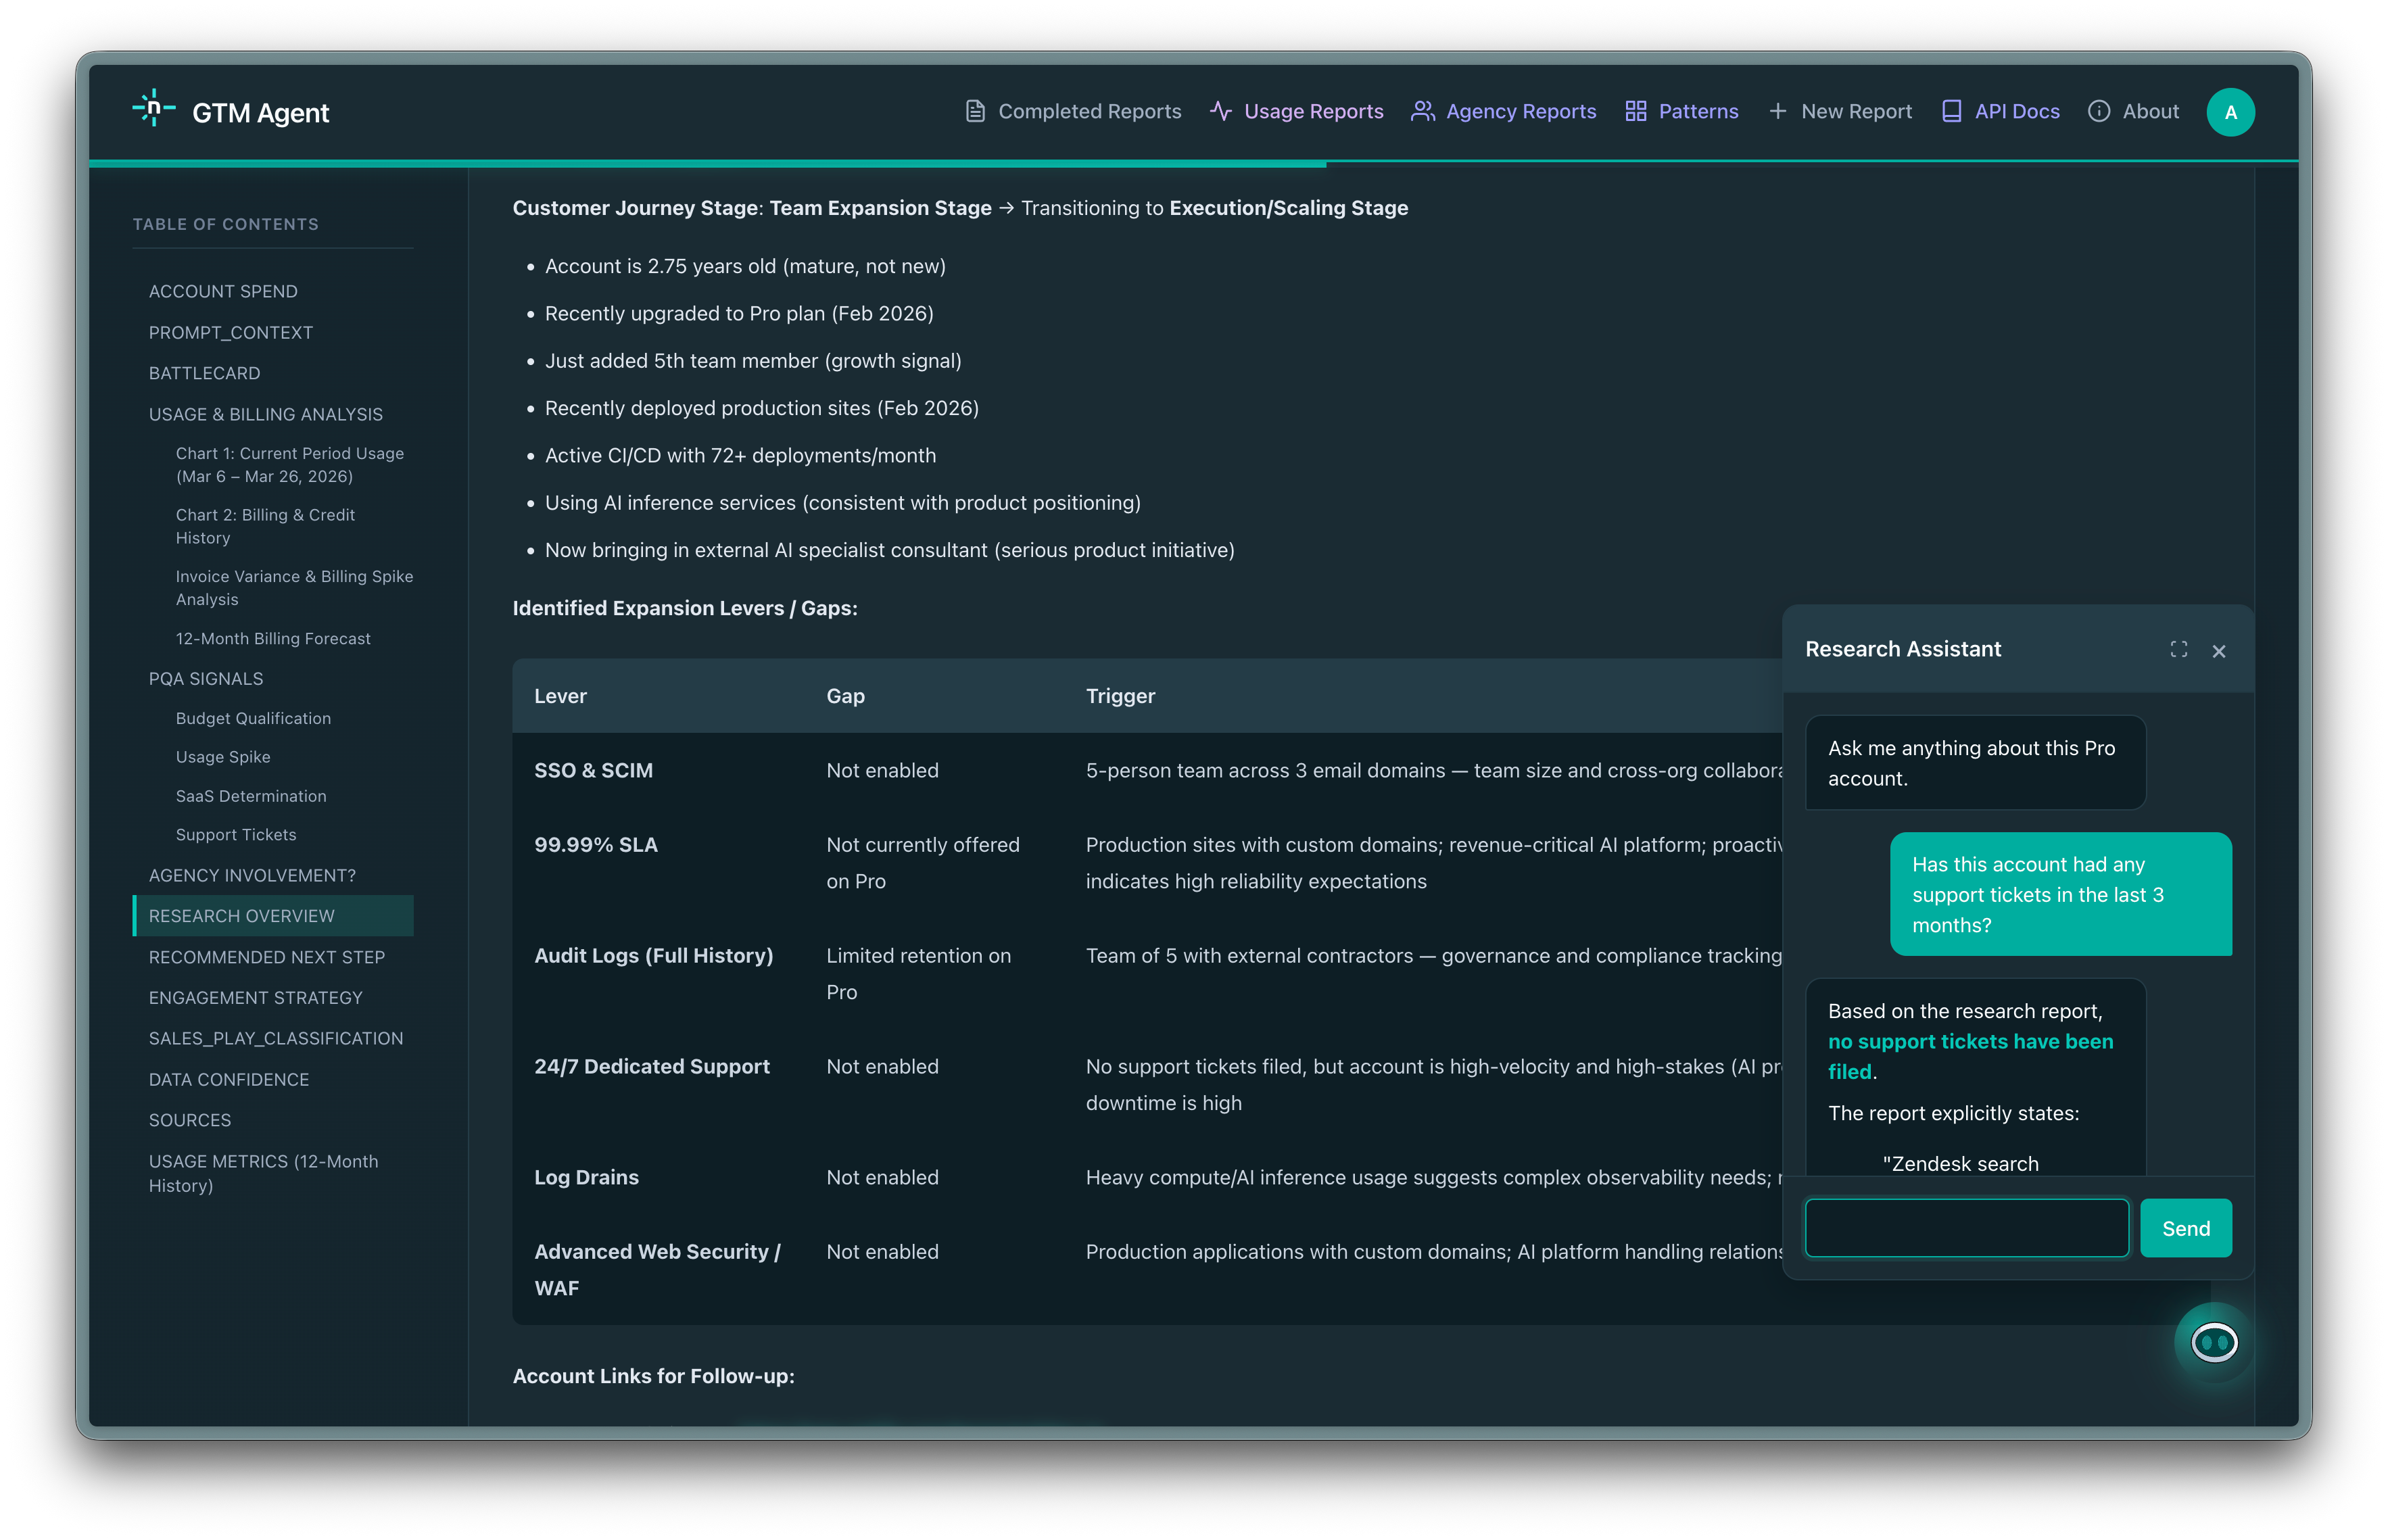This screenshot has height=1540, width=2388.
Task: Close the Research Assistant chat panel
Action: tap(2219, 651)
